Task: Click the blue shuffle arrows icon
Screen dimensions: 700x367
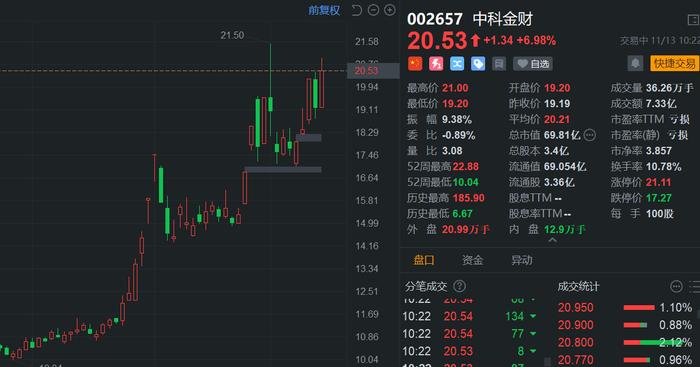Action: click(457, 64)
